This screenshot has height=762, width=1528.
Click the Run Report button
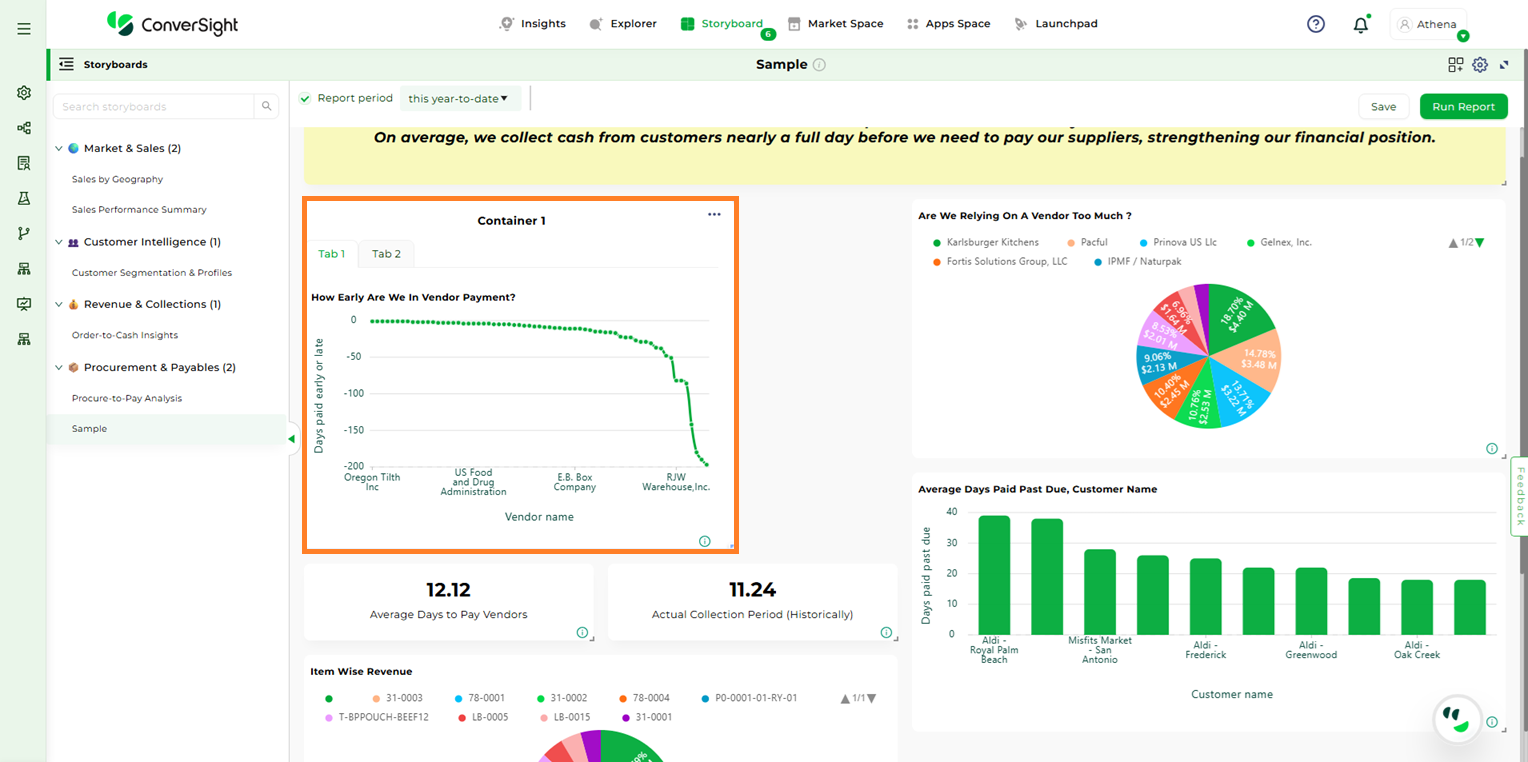(x=1463, y=107)
